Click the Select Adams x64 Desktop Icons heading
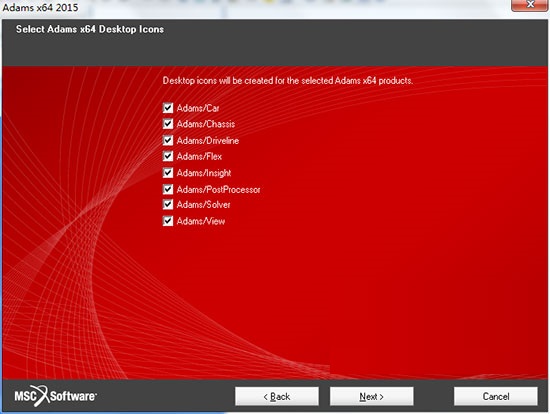Image resolution: width=550 pixels, height=414 pixels. tap(90, 29)
